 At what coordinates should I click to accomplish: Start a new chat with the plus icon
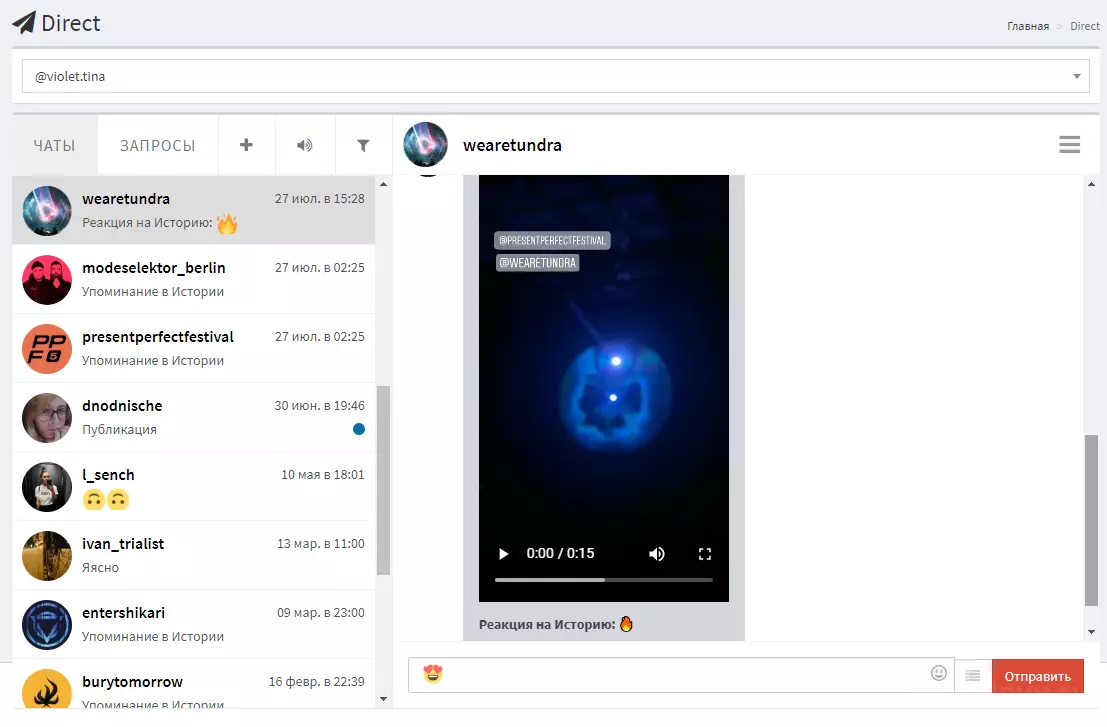click(246, 145)
